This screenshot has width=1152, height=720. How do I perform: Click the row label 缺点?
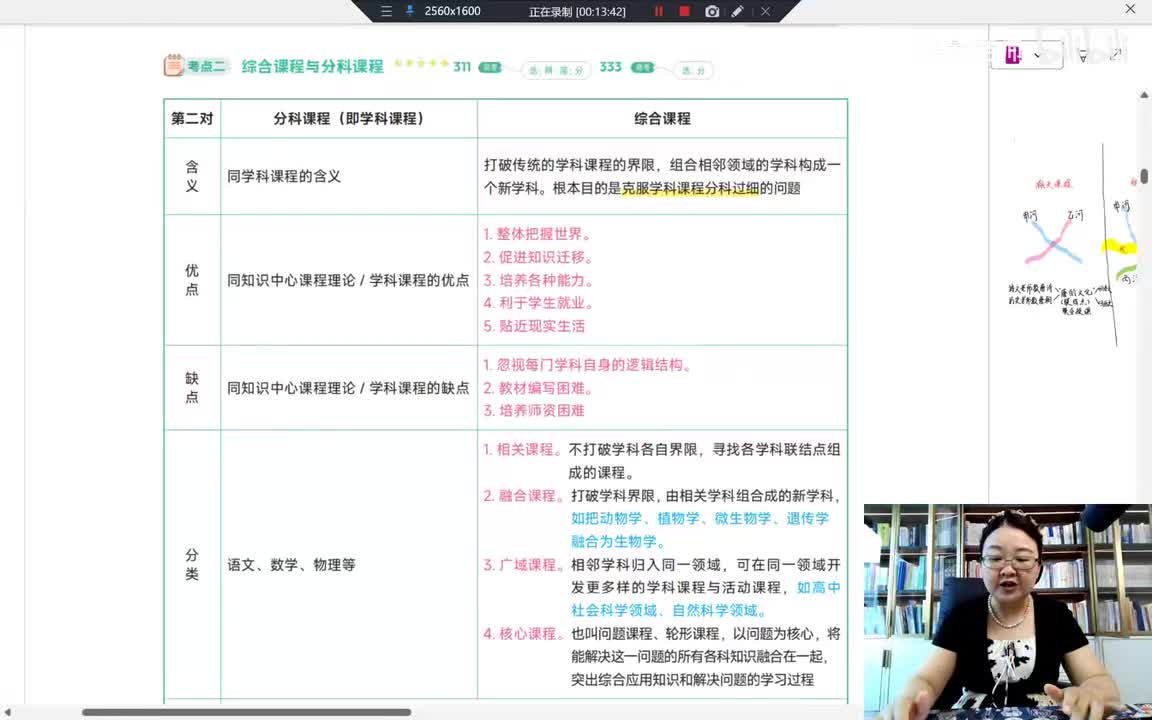pos(192,387)
